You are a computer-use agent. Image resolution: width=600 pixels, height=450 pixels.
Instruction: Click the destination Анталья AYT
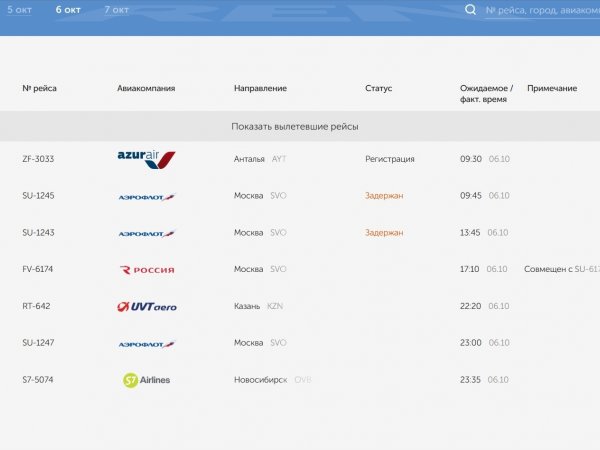[x=260, y=159]
